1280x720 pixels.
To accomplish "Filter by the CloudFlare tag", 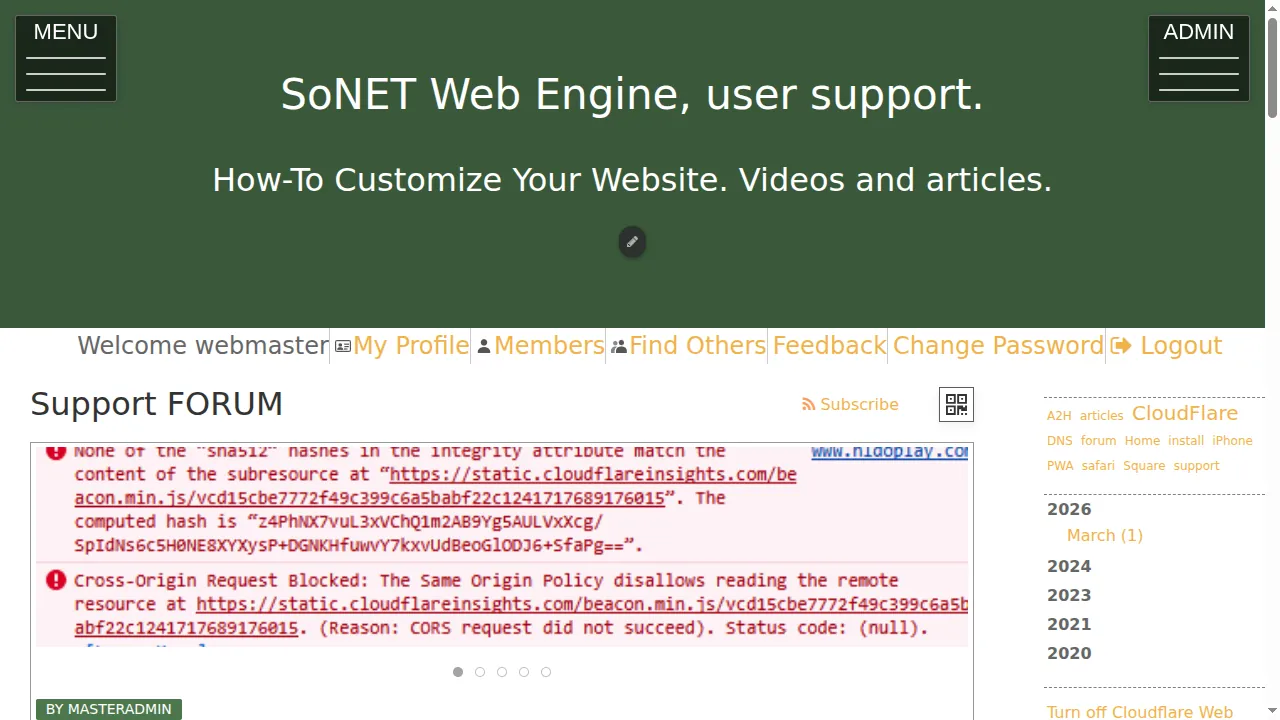I will (1185, 413).
